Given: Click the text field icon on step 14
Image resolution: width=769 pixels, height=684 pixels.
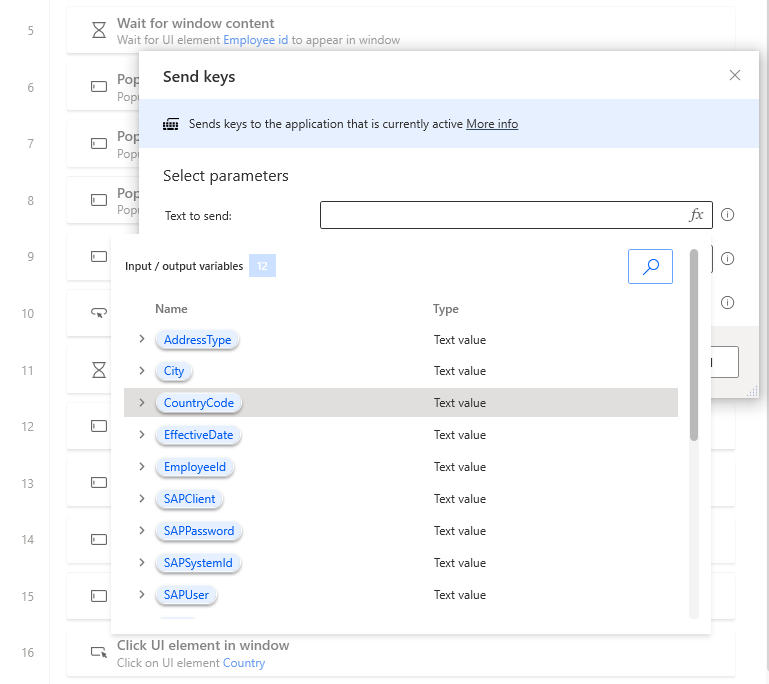Looking at the screenshot, I should (99, 540).
